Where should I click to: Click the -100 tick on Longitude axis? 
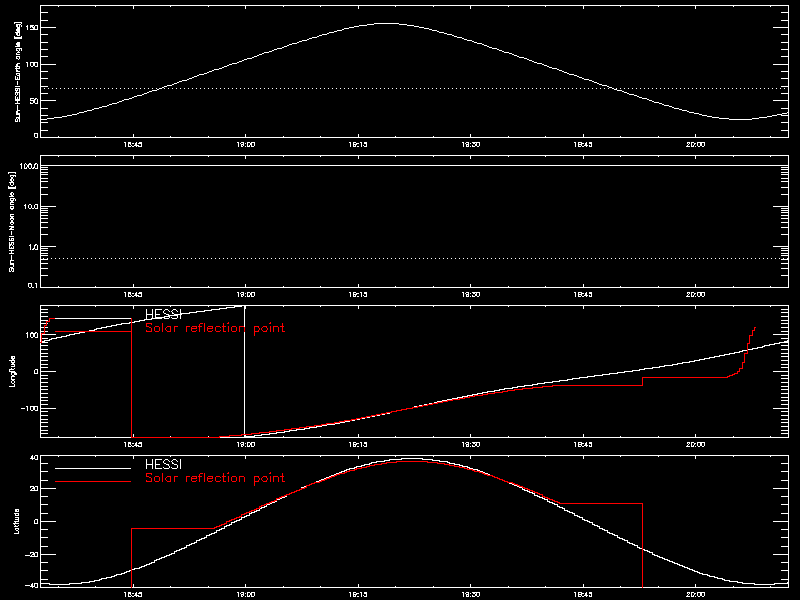click(30, 408)
